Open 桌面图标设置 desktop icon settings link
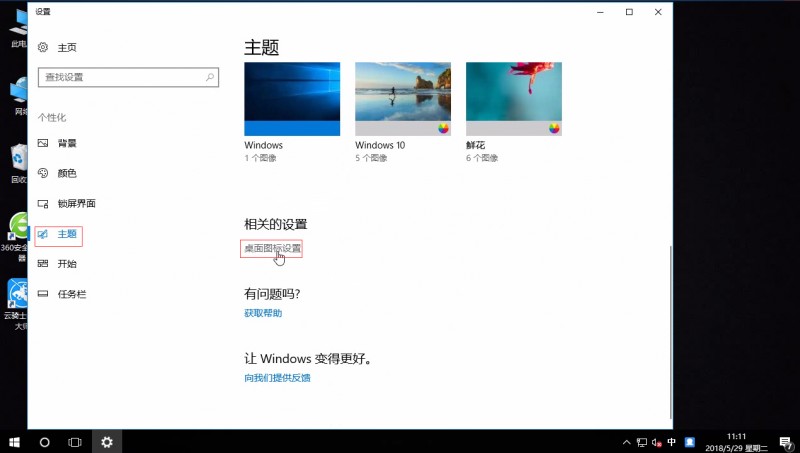The height and width of the screenshot is (453, 800). coord(272,248)
